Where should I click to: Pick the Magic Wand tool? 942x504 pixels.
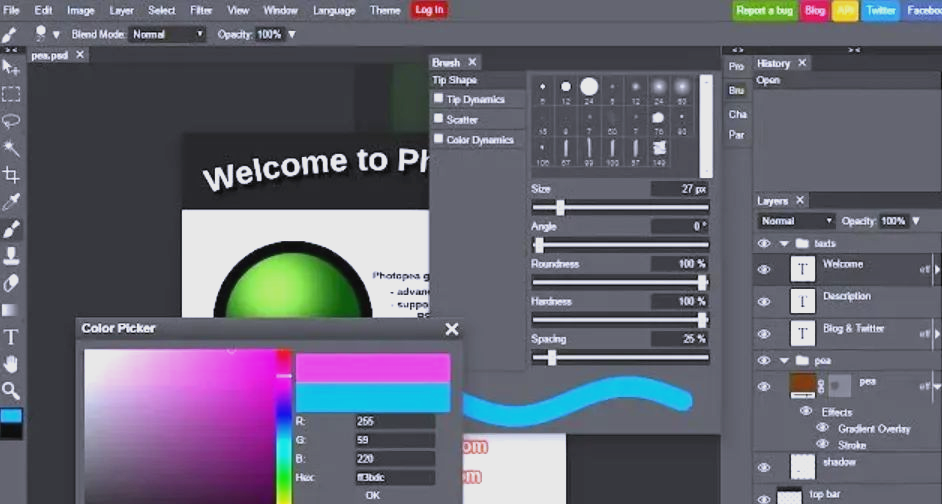coord(11,148)
